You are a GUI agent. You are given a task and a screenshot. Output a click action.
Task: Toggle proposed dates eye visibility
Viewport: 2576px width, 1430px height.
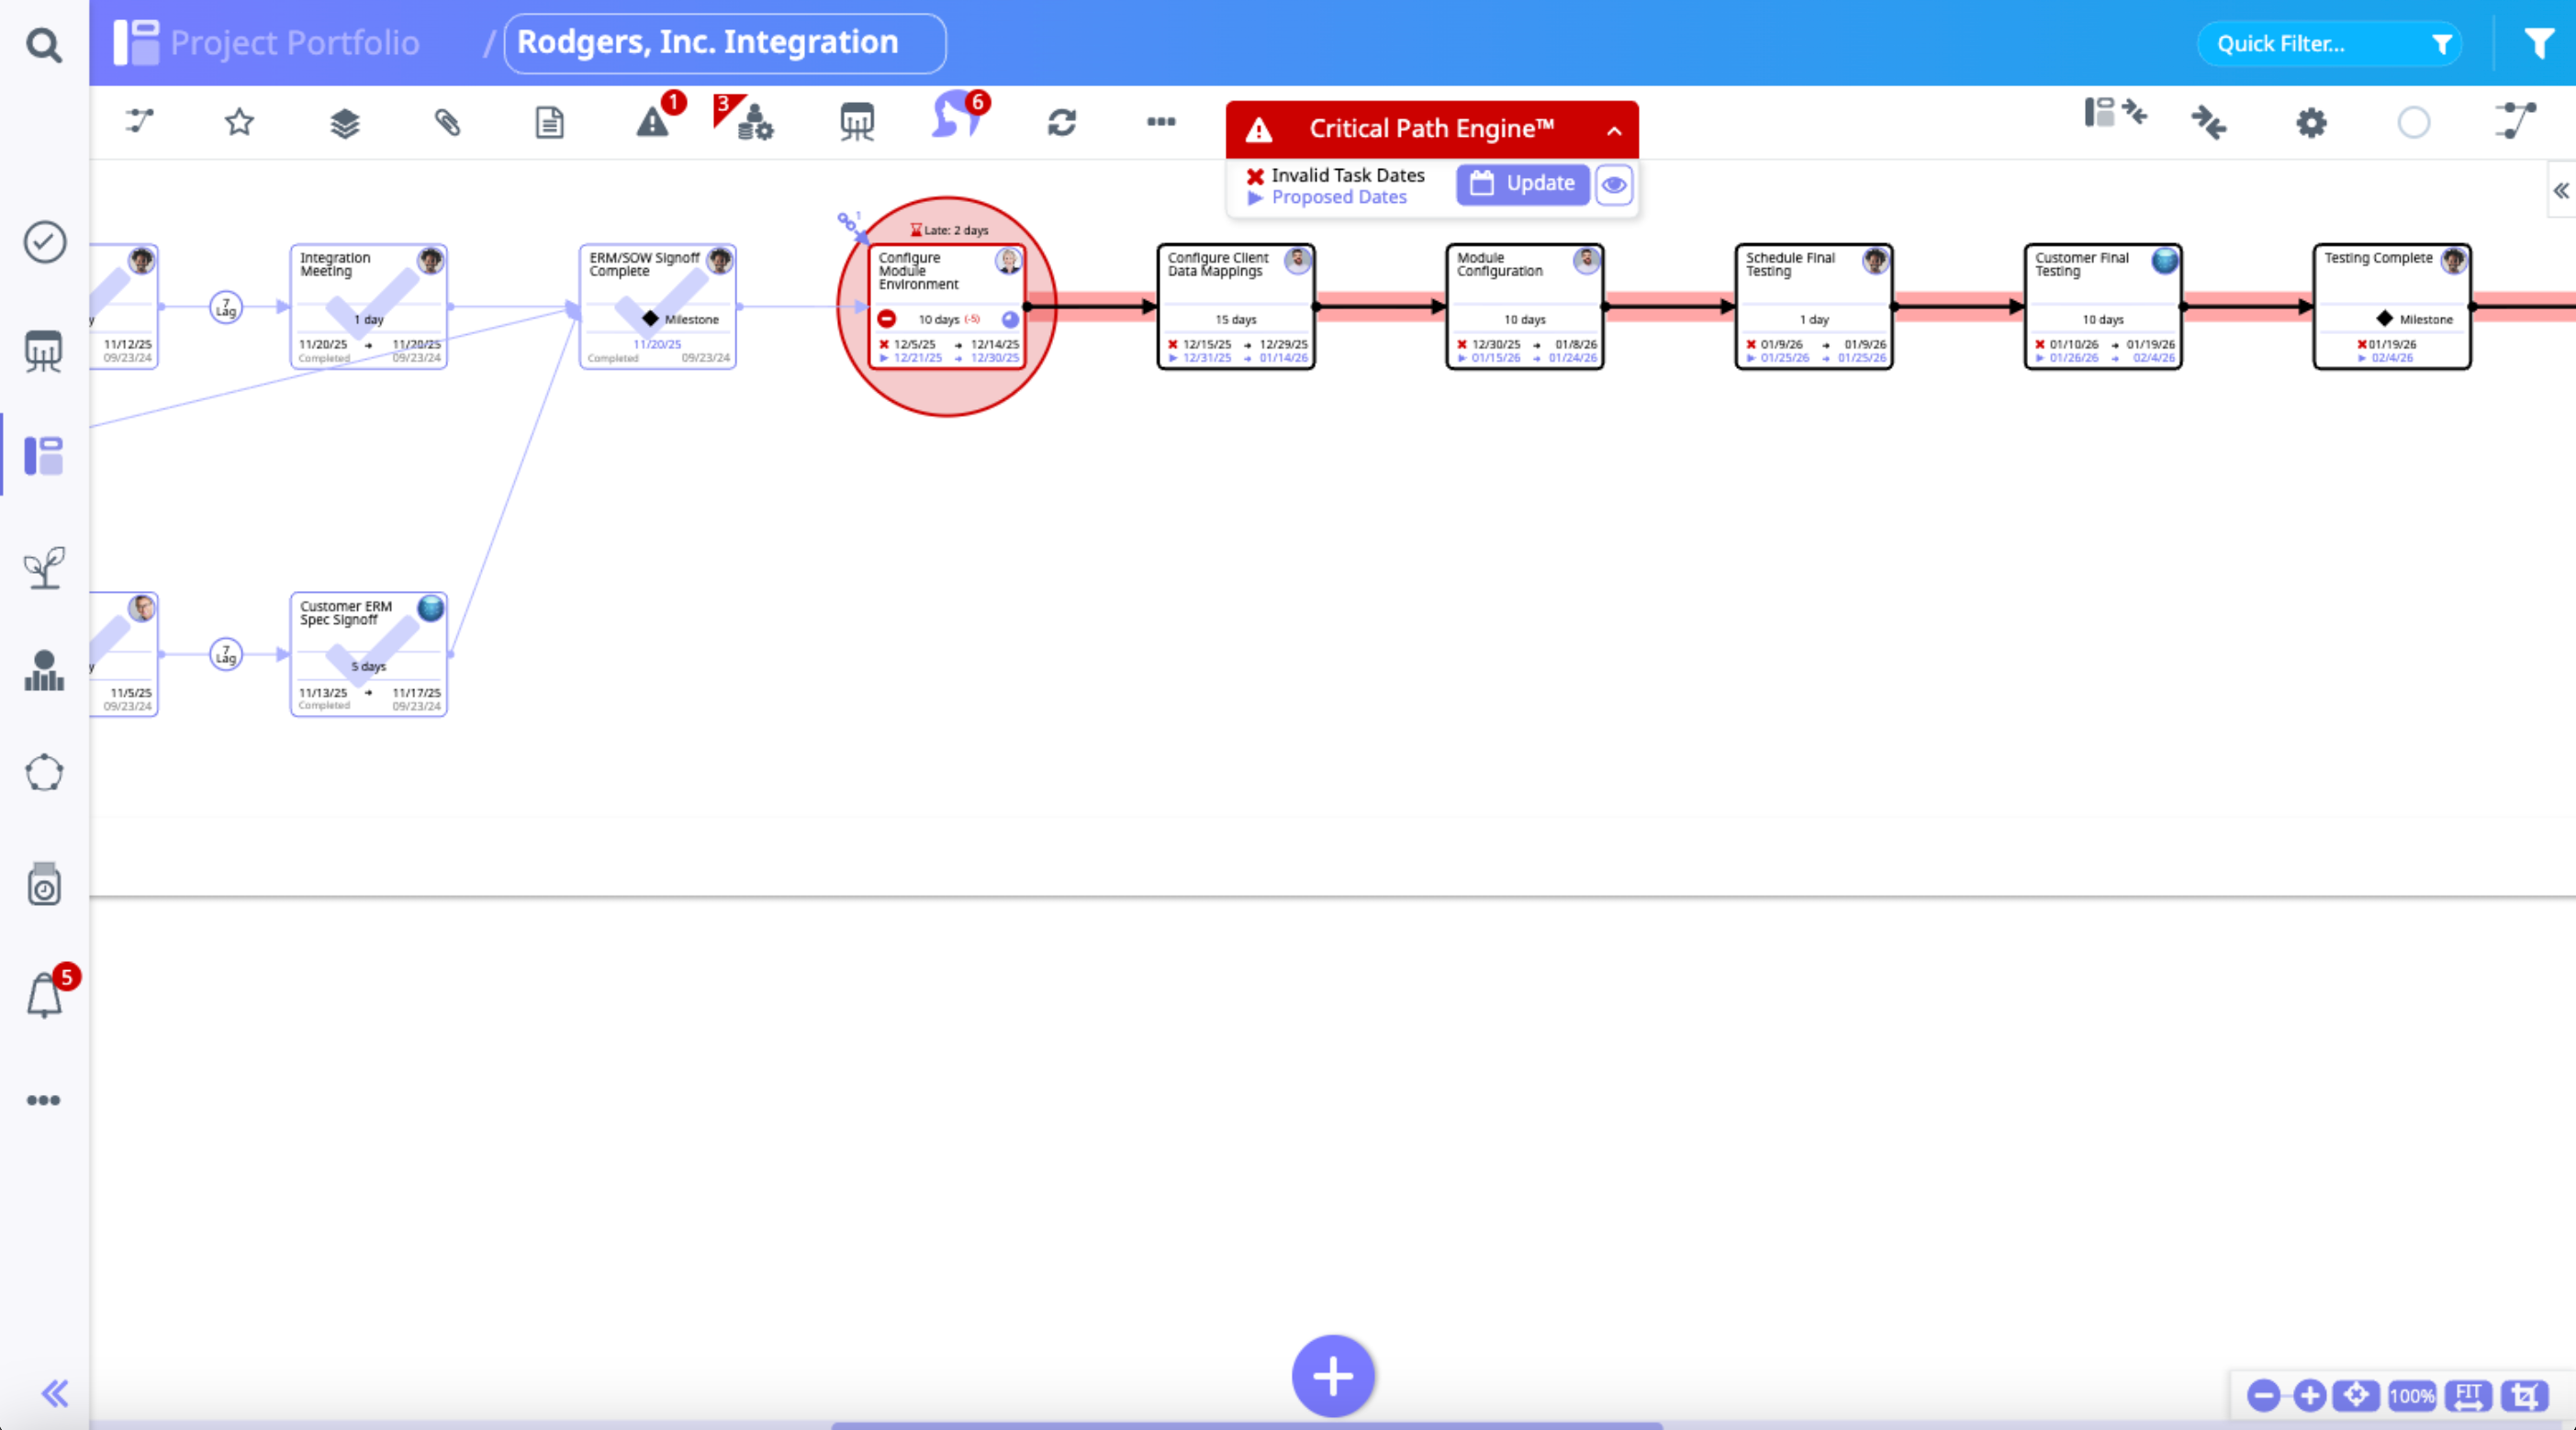click(1613, 184)
